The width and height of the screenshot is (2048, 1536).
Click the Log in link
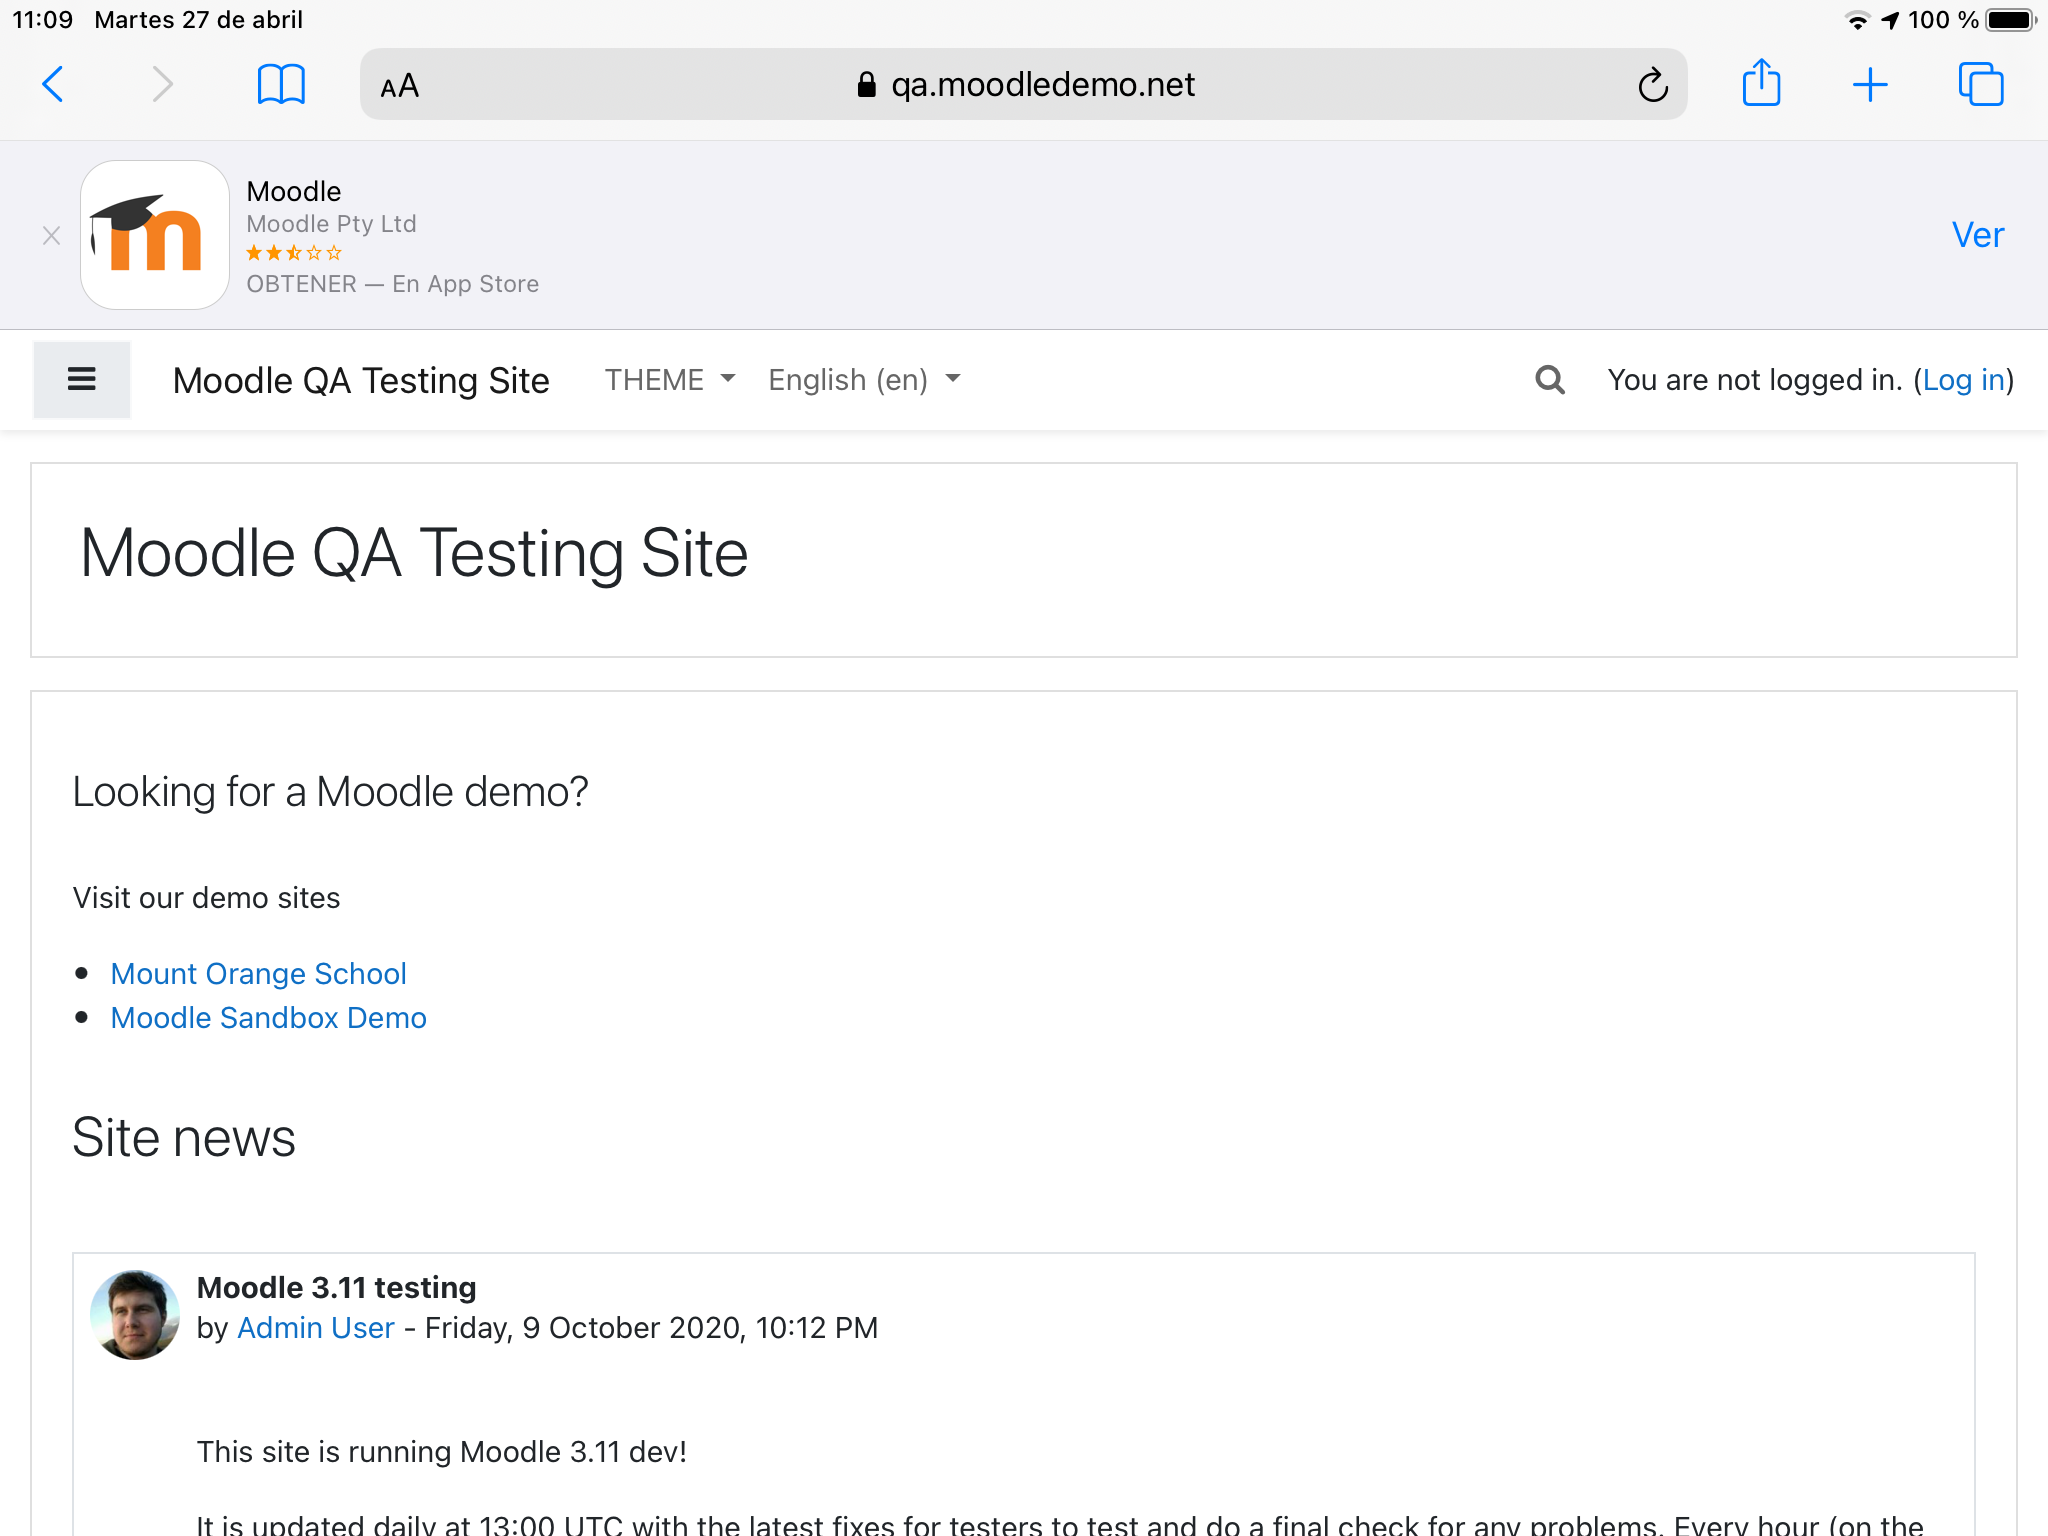coord(1964,380)
